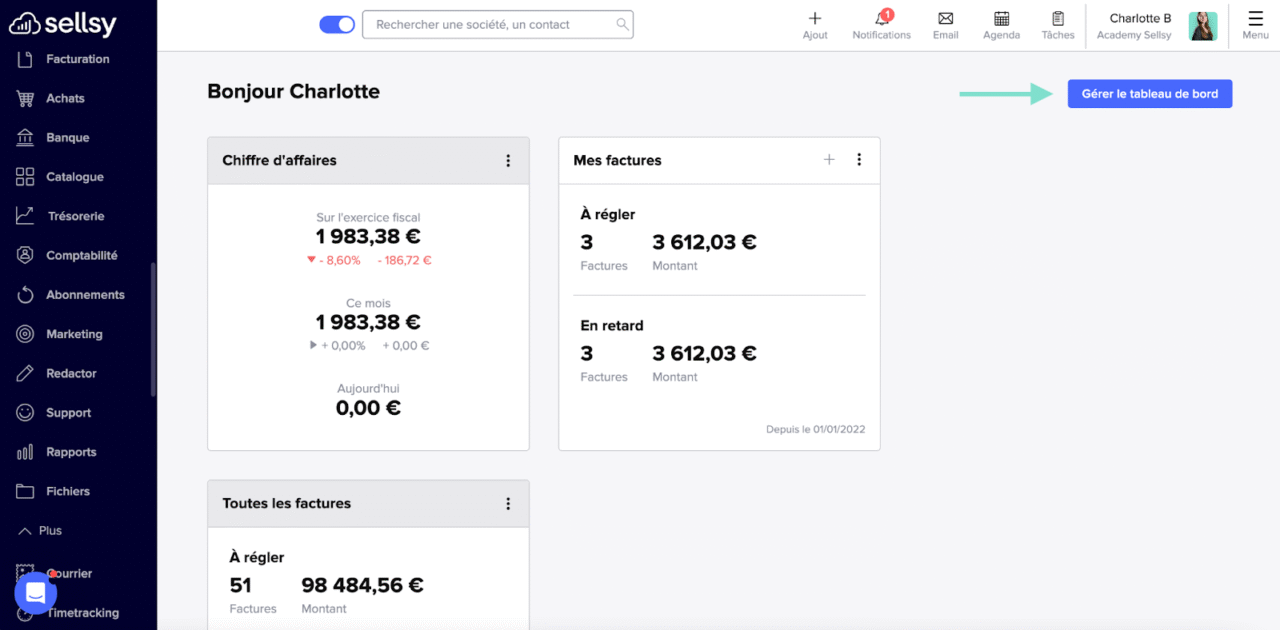Open the Comptabilité icon
This screenshot has width=1280, height=630.
click(x=25, y=255)
